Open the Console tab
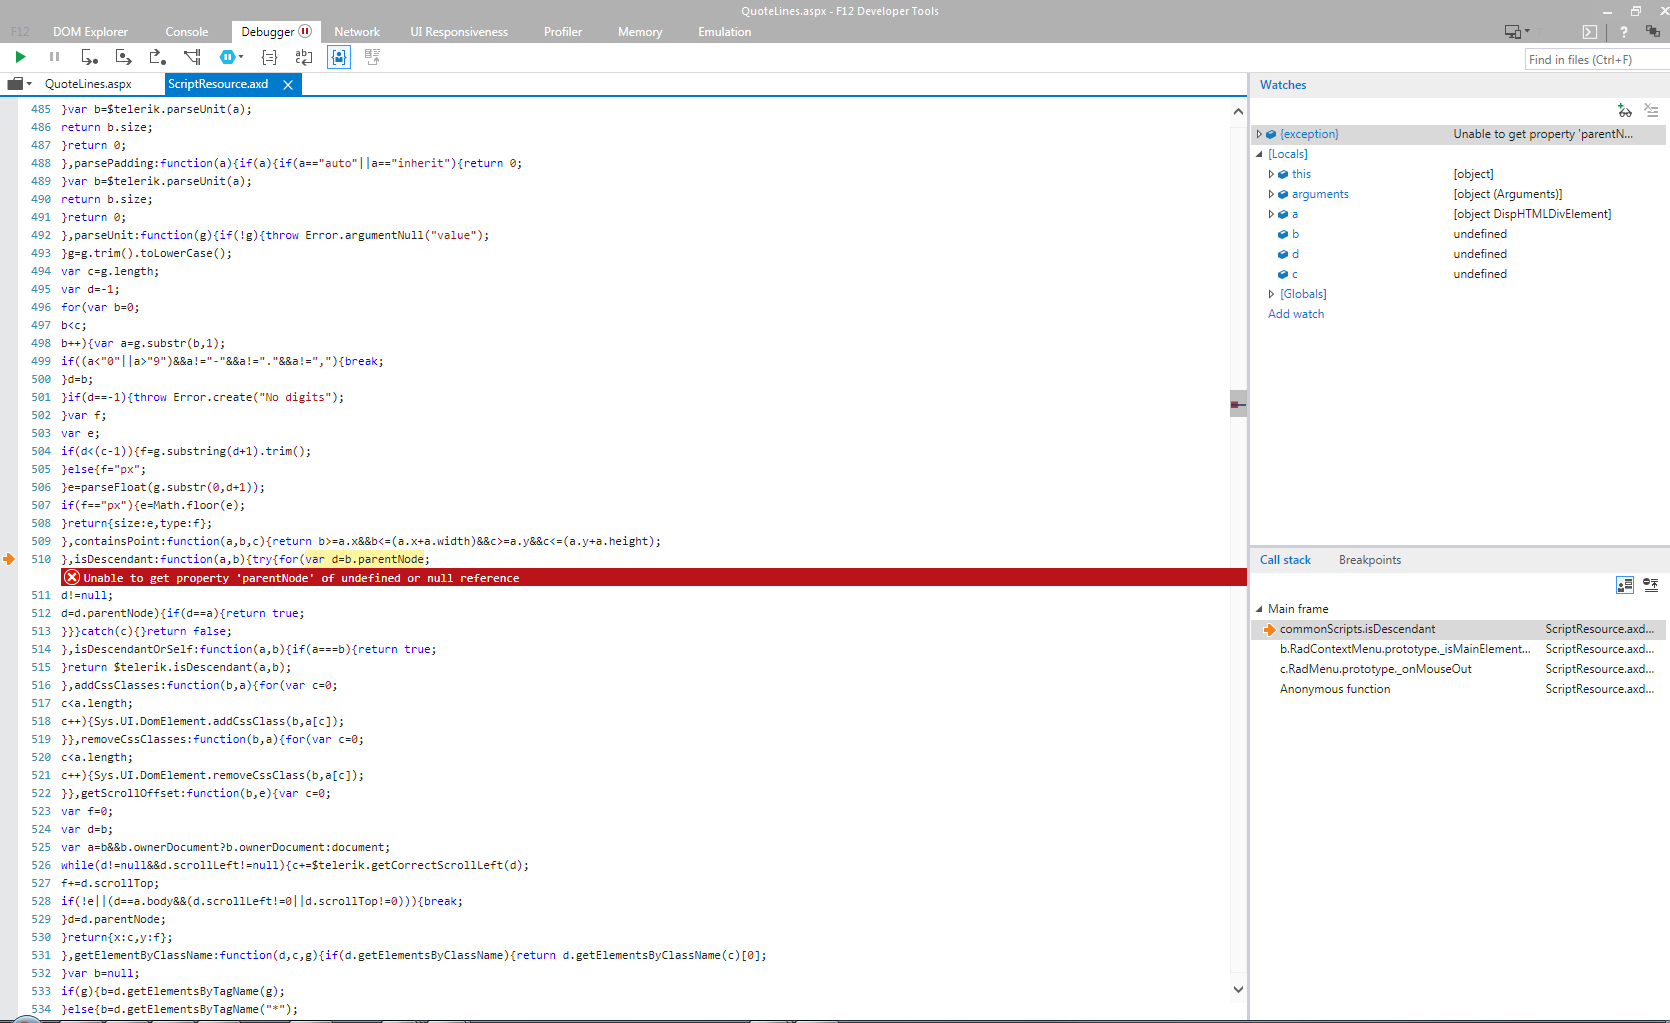The height and width of the screenshot is (1023, 1670). 187,32
